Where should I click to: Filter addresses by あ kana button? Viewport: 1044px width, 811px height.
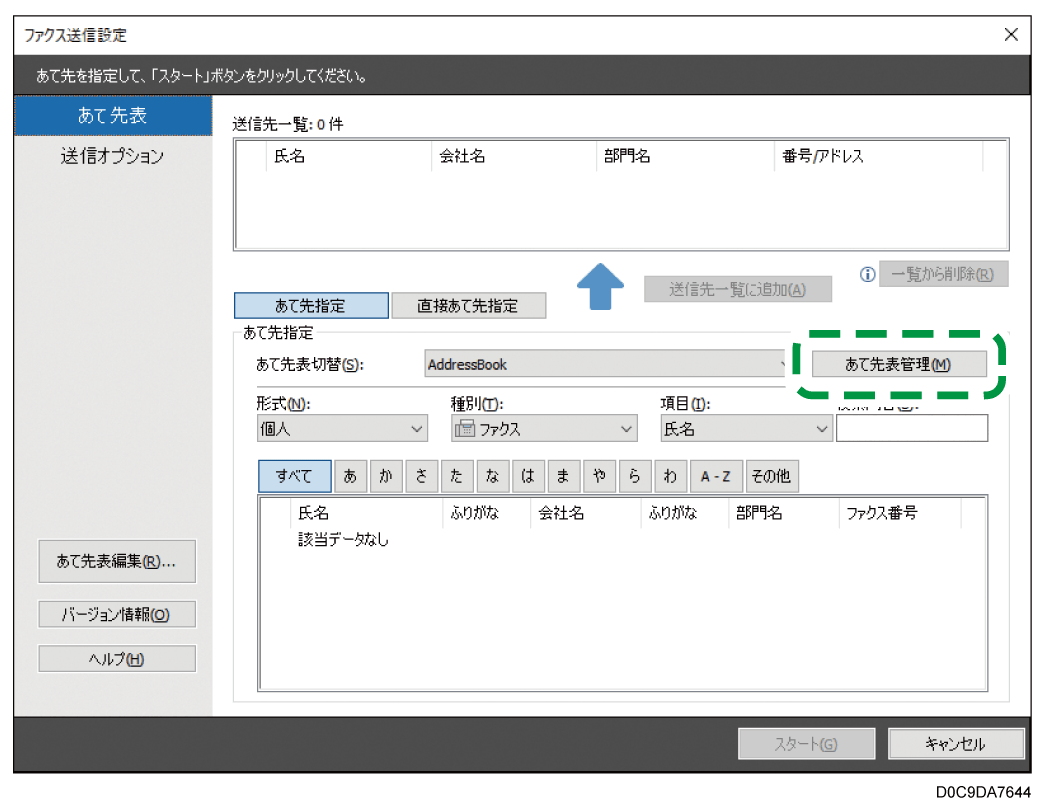pyautogui.click(x=349, y=477)
